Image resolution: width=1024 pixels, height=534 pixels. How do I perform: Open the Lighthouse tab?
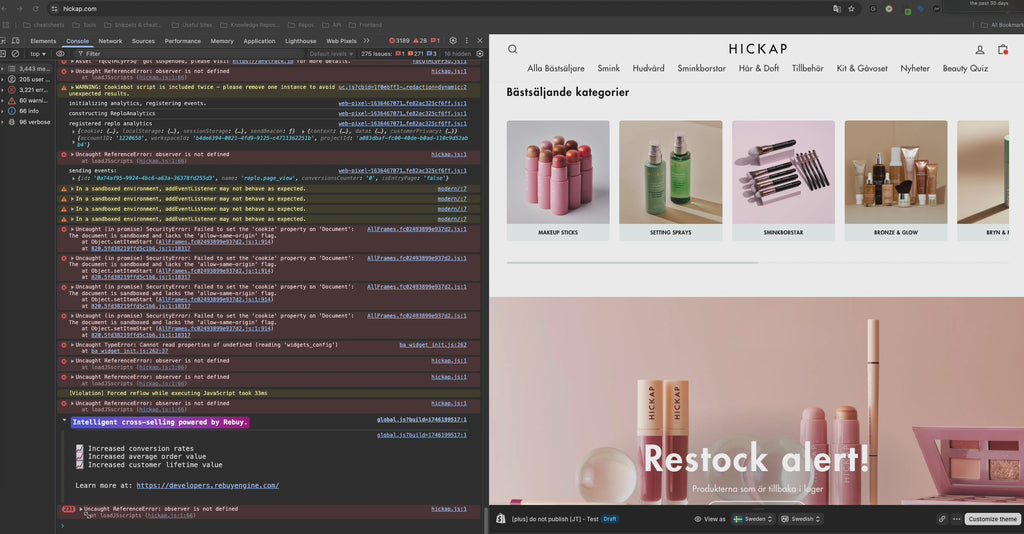tap(300, 41)
